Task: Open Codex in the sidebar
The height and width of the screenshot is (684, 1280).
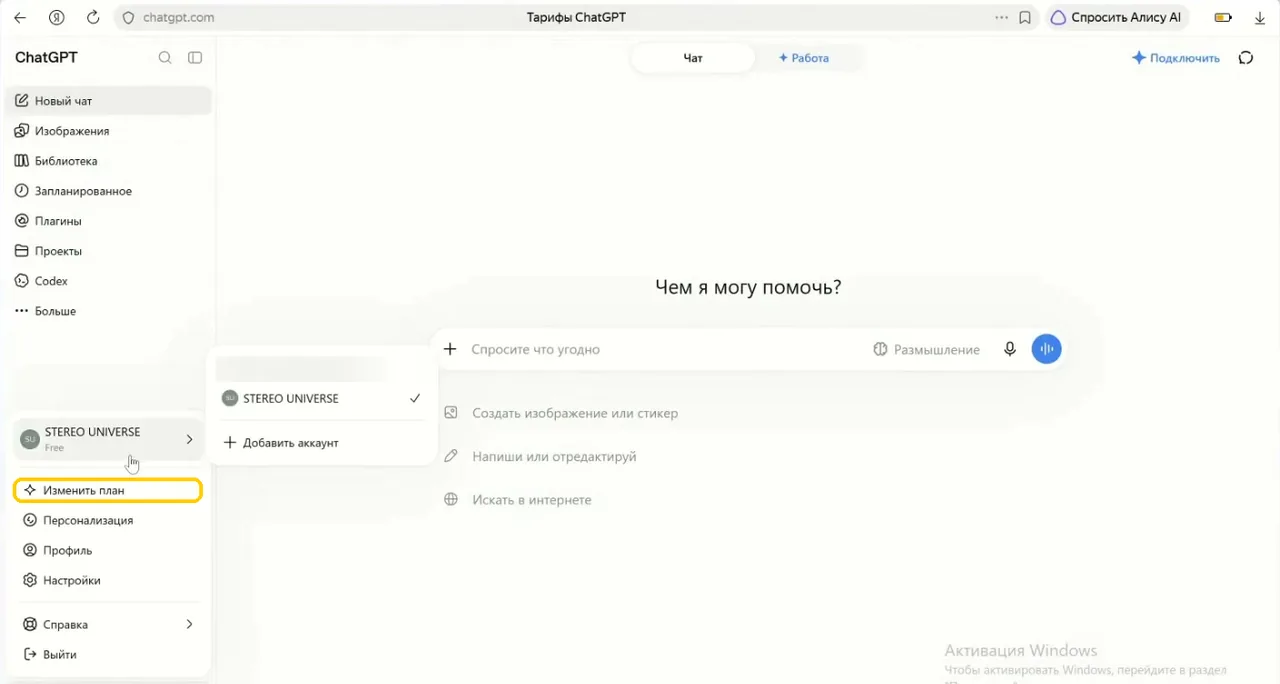Action: [108, 281]
